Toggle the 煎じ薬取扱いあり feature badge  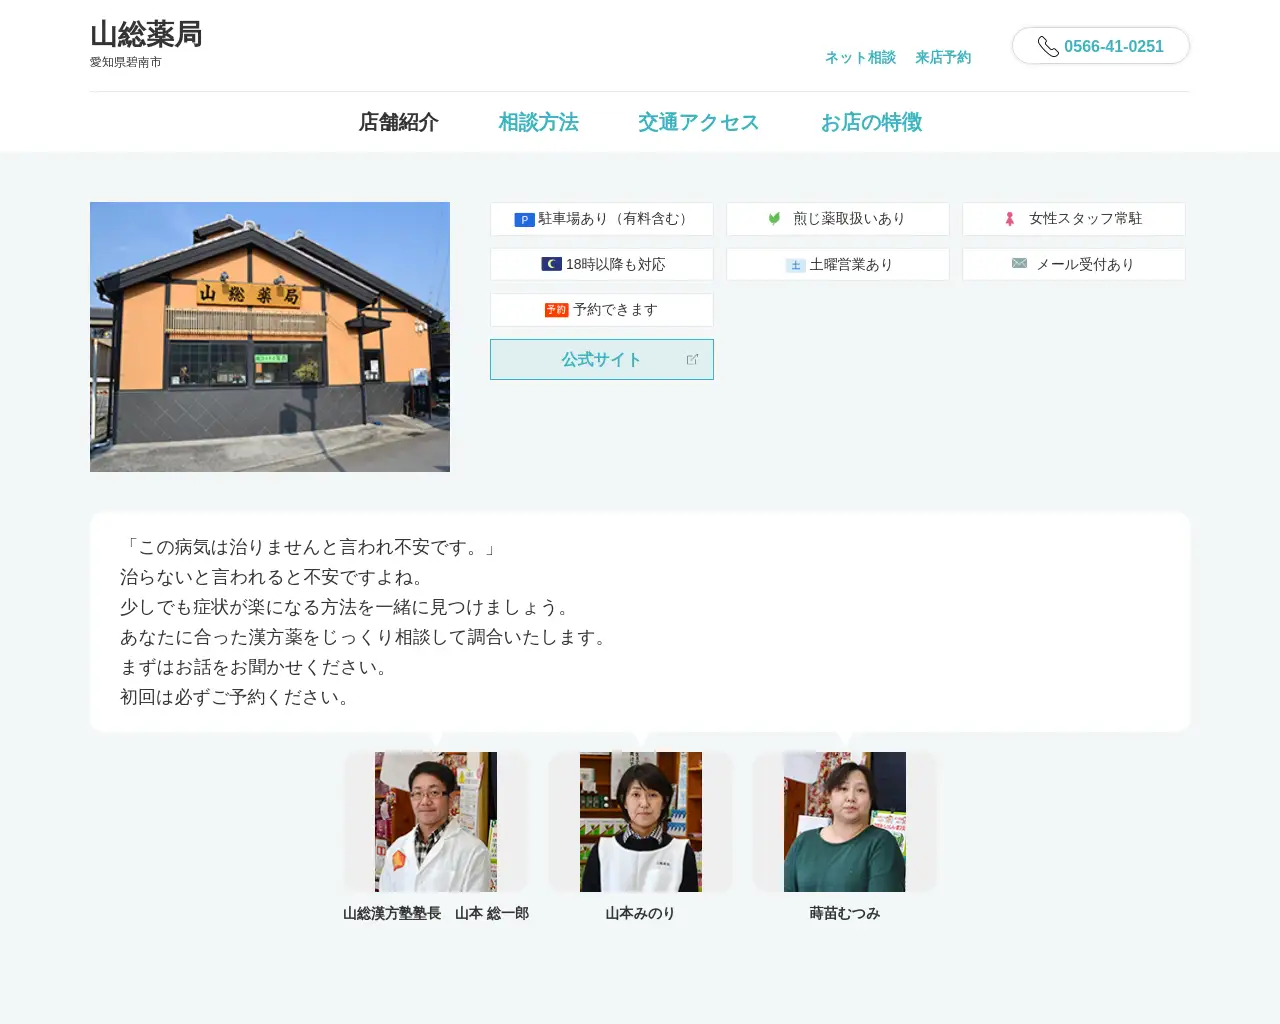click(837, 218)
